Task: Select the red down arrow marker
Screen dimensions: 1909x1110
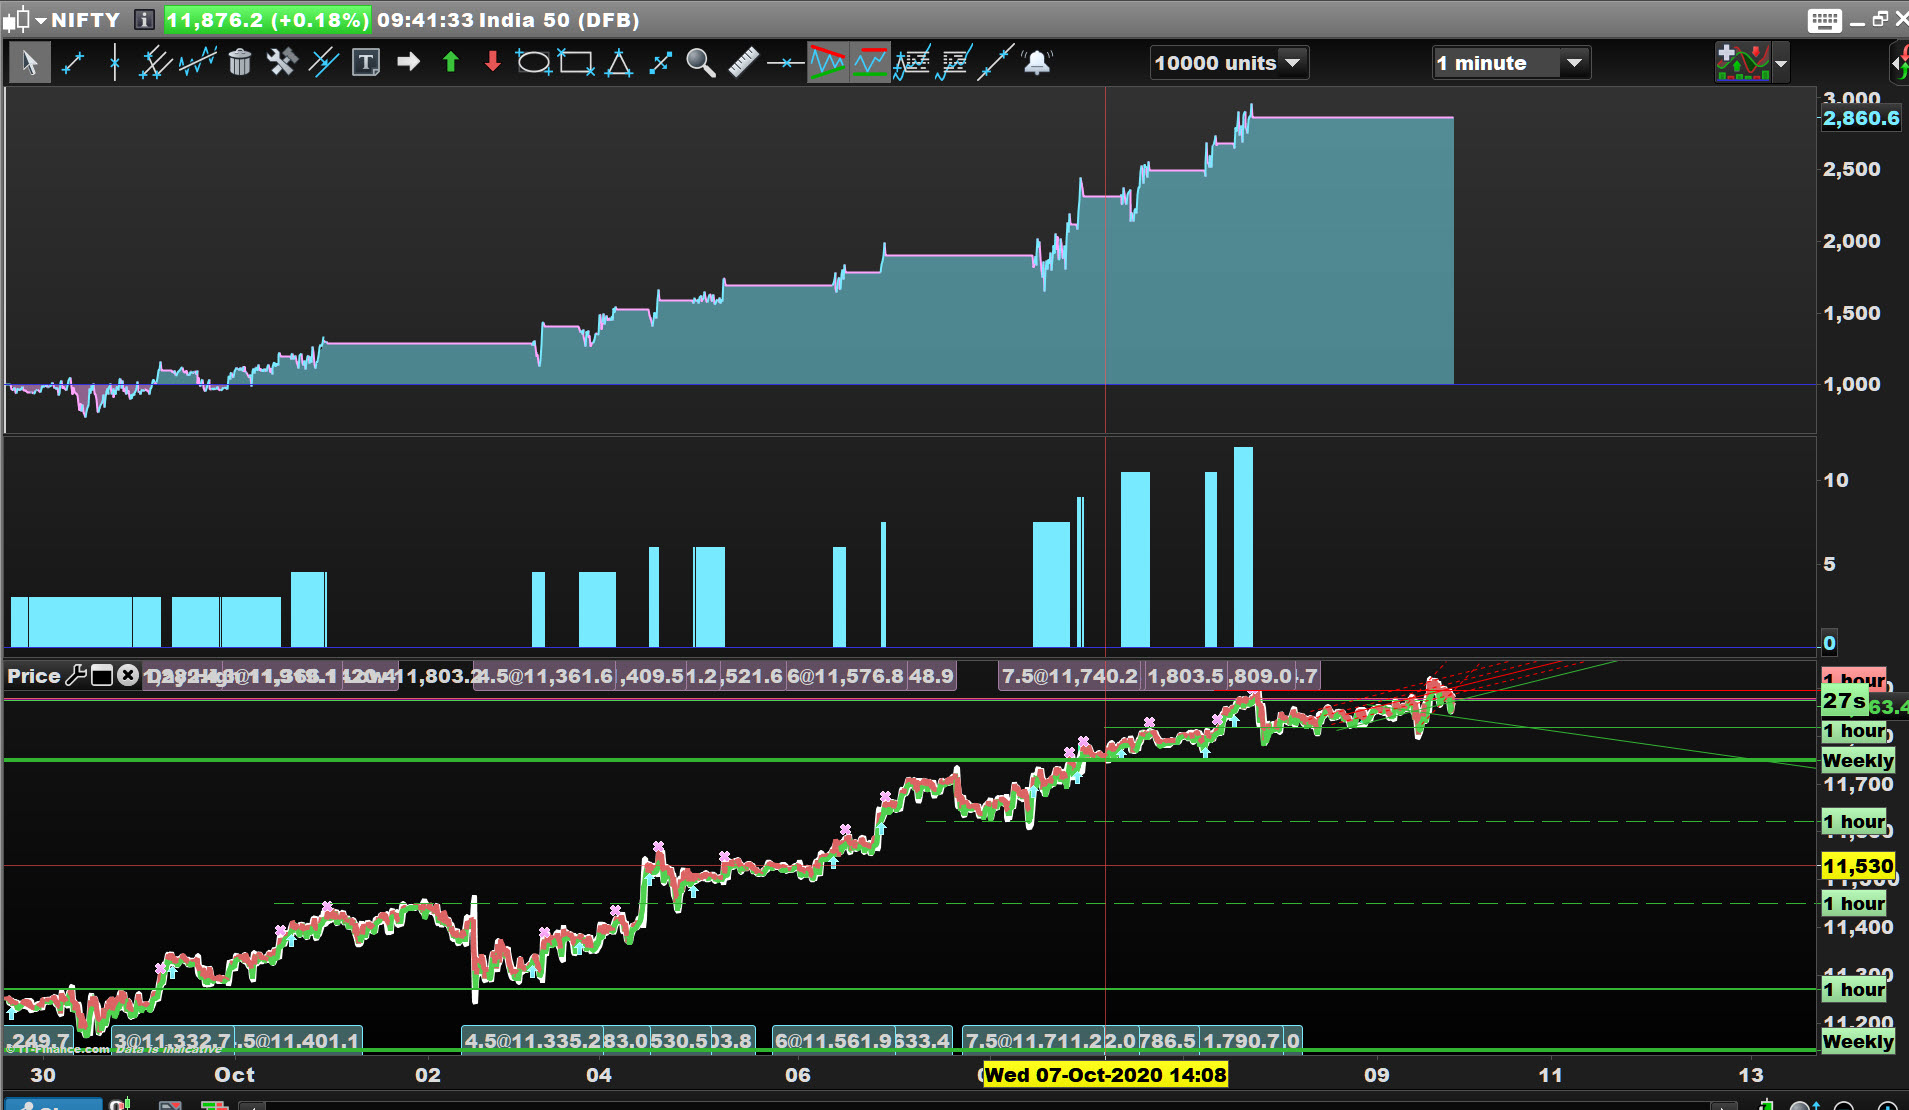Action: [x=493, y=63]
